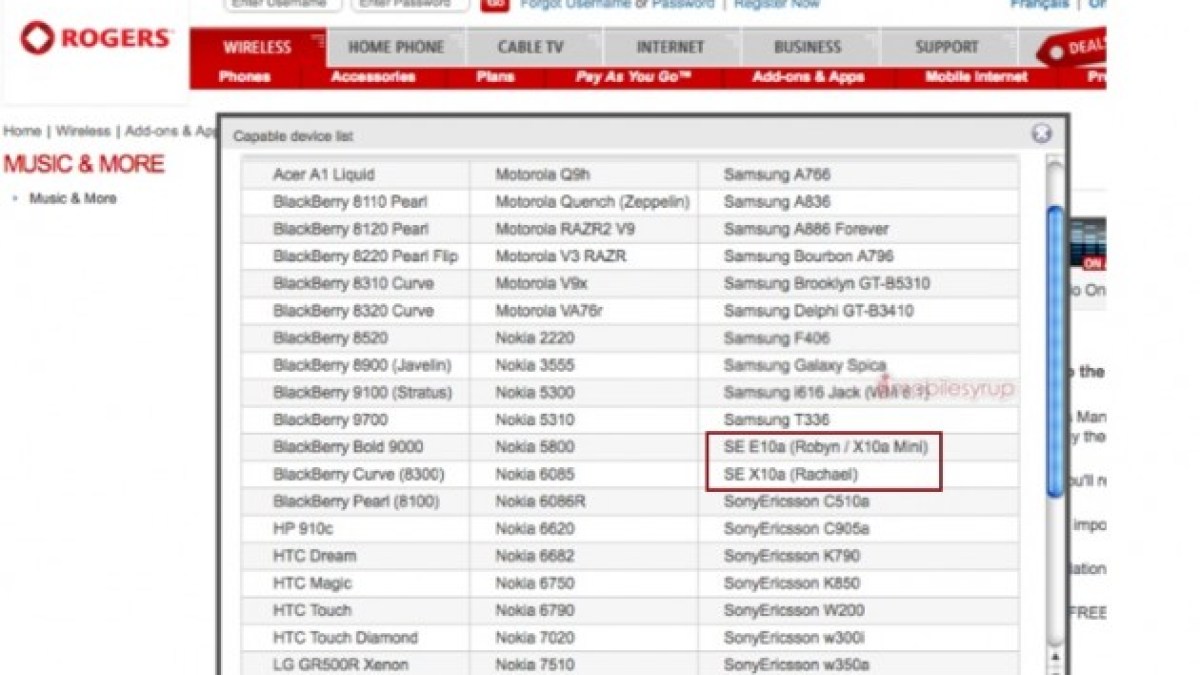
Task: Click the device list scrollbar thumb
Action: [x=1055, y=350]
